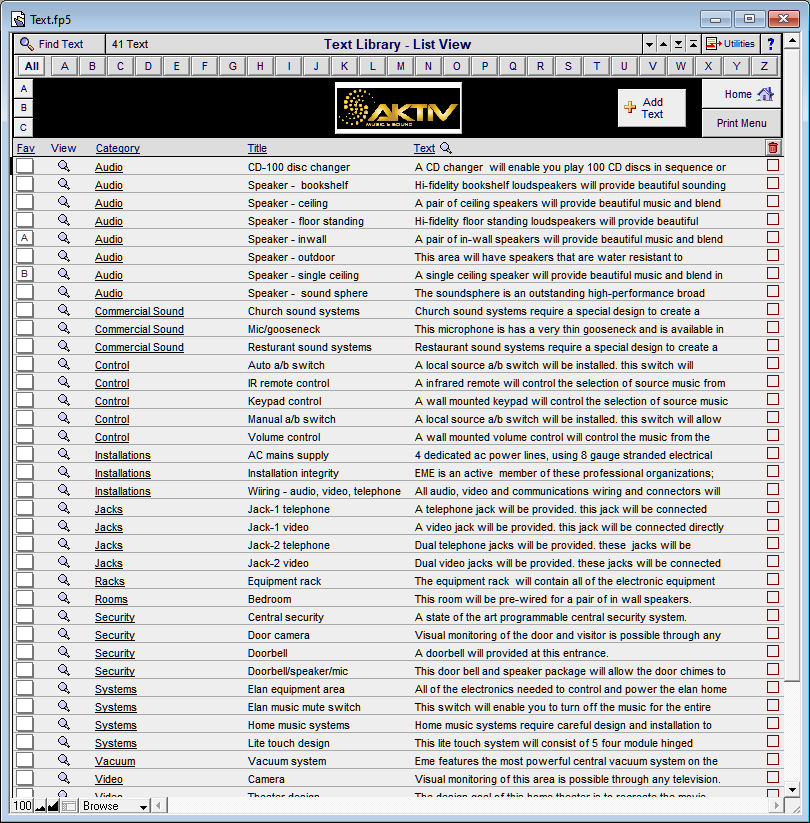
Task: Toggle the favorite box marked B for Speaker - single ceiling
Action: click(x=25, y=274)
